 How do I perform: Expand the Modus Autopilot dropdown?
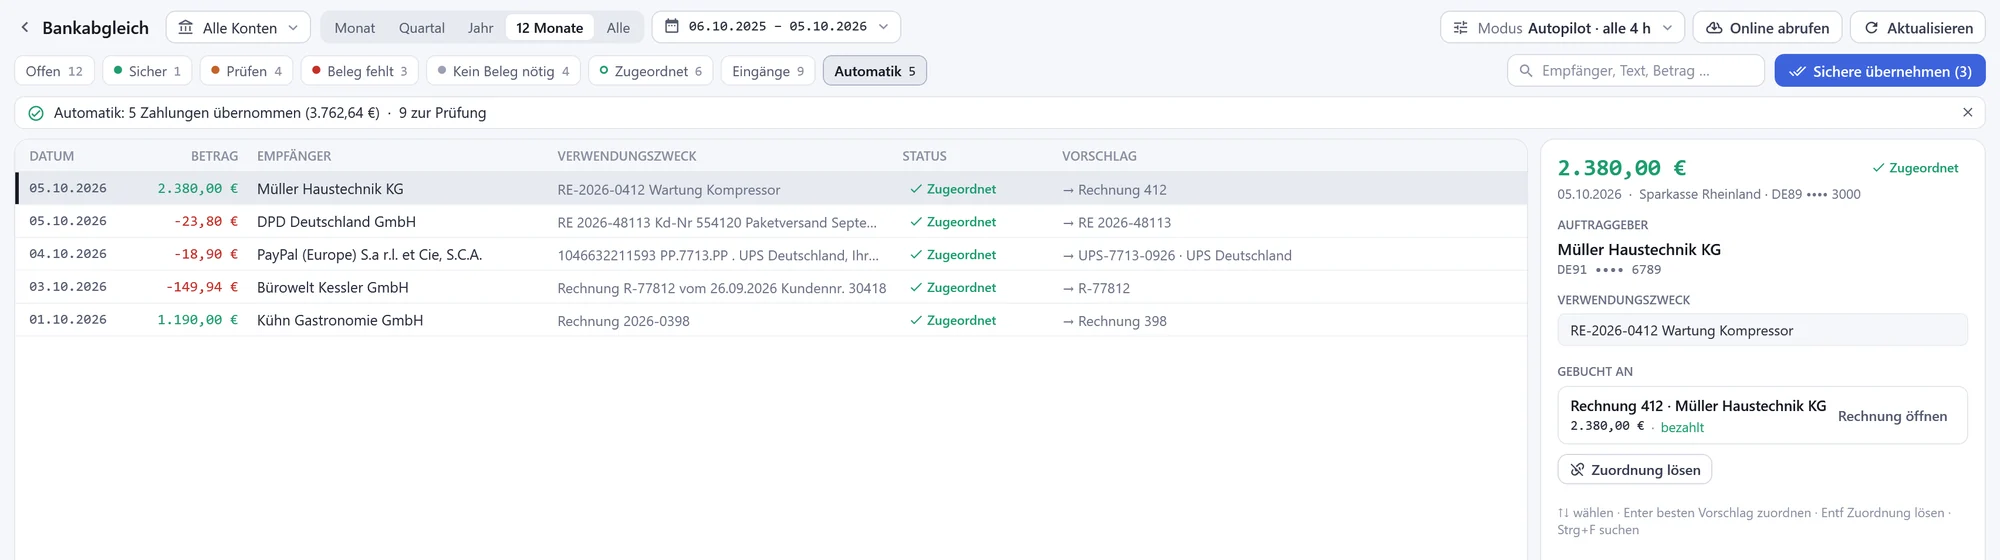click(1562, 27)
